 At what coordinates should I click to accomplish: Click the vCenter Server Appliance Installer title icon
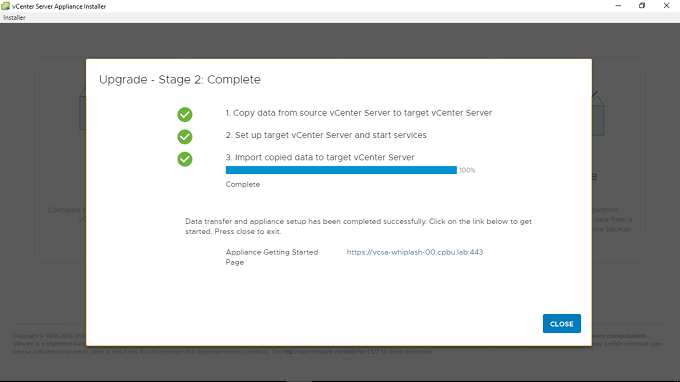pos(5,6)
